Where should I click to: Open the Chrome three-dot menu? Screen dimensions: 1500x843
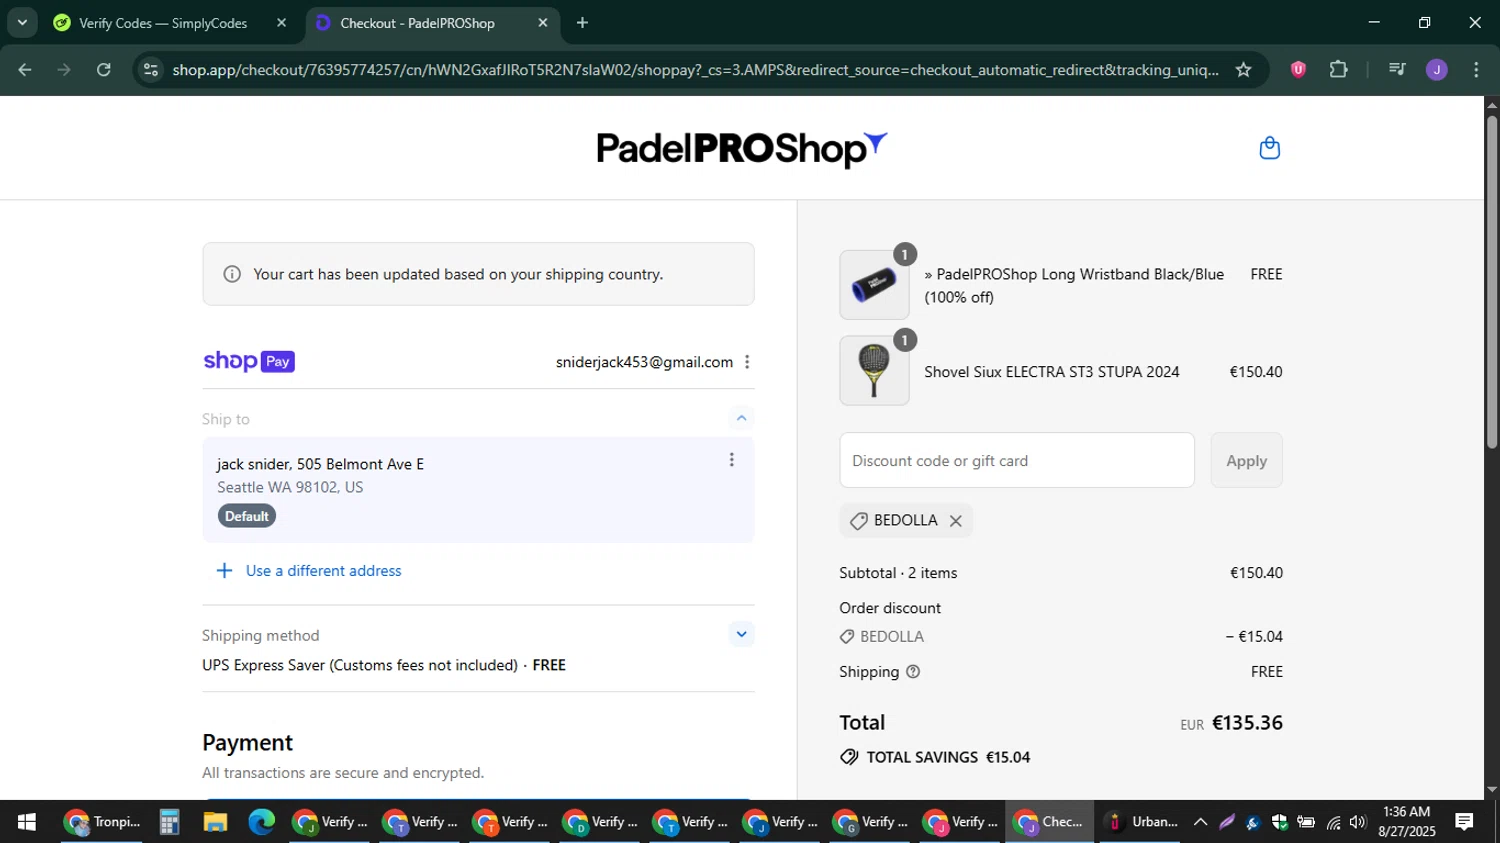tap(1476, 70)
